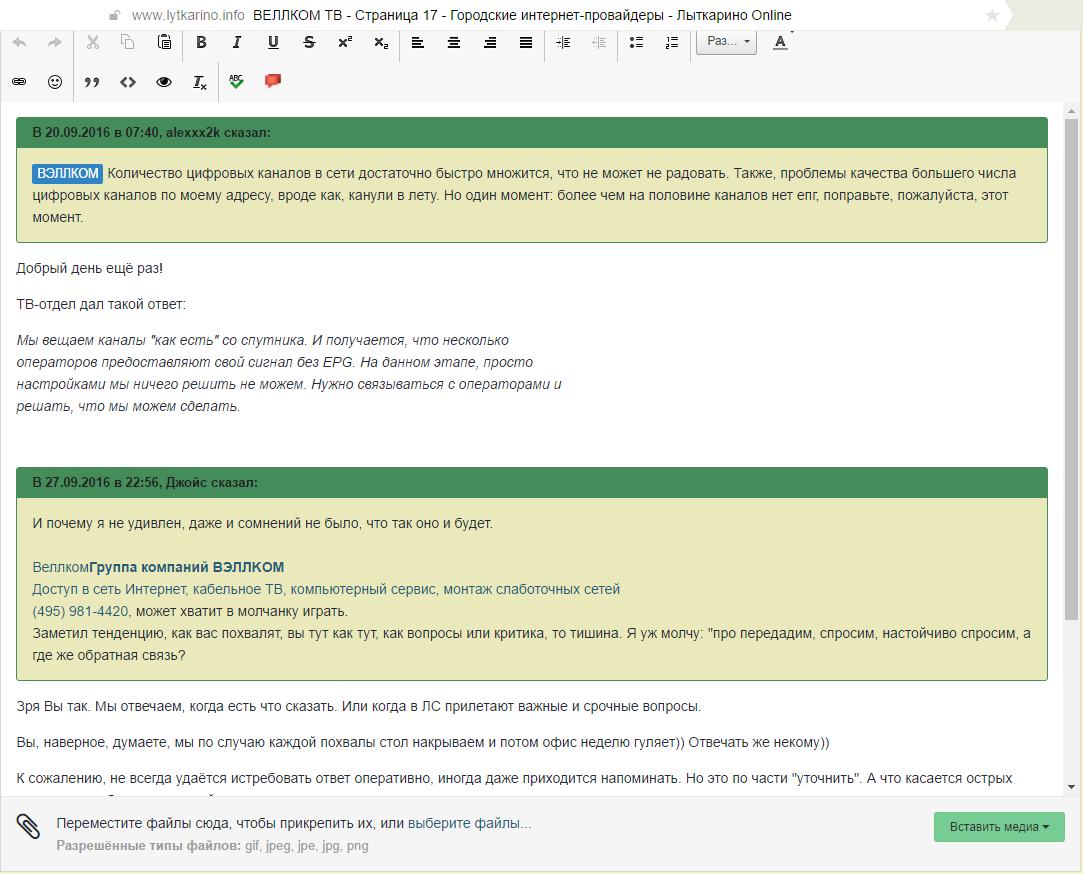1083x874 pixels.
Task: Toggle bold formatting
Action: coord(201,43)
